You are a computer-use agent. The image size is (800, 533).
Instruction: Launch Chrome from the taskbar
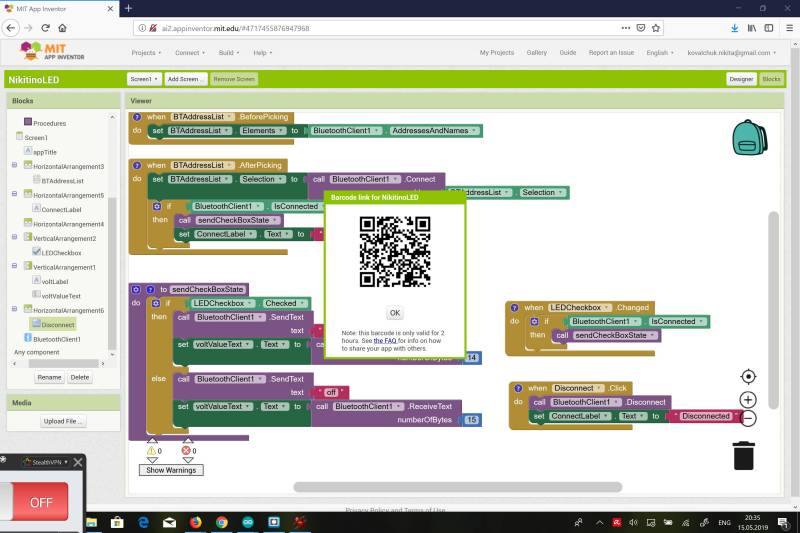click(x=221, y=522)
